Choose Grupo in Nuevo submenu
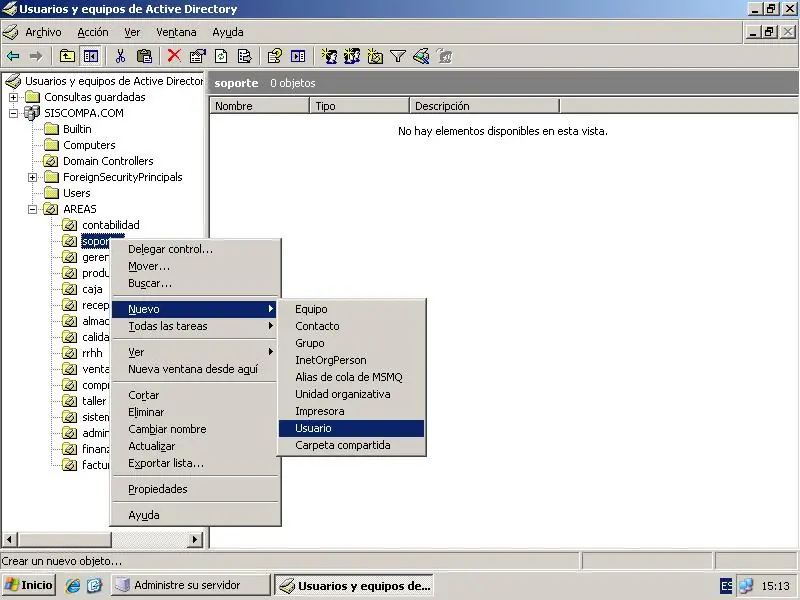The width and height of the screenshot is (800, 600). 352,343
